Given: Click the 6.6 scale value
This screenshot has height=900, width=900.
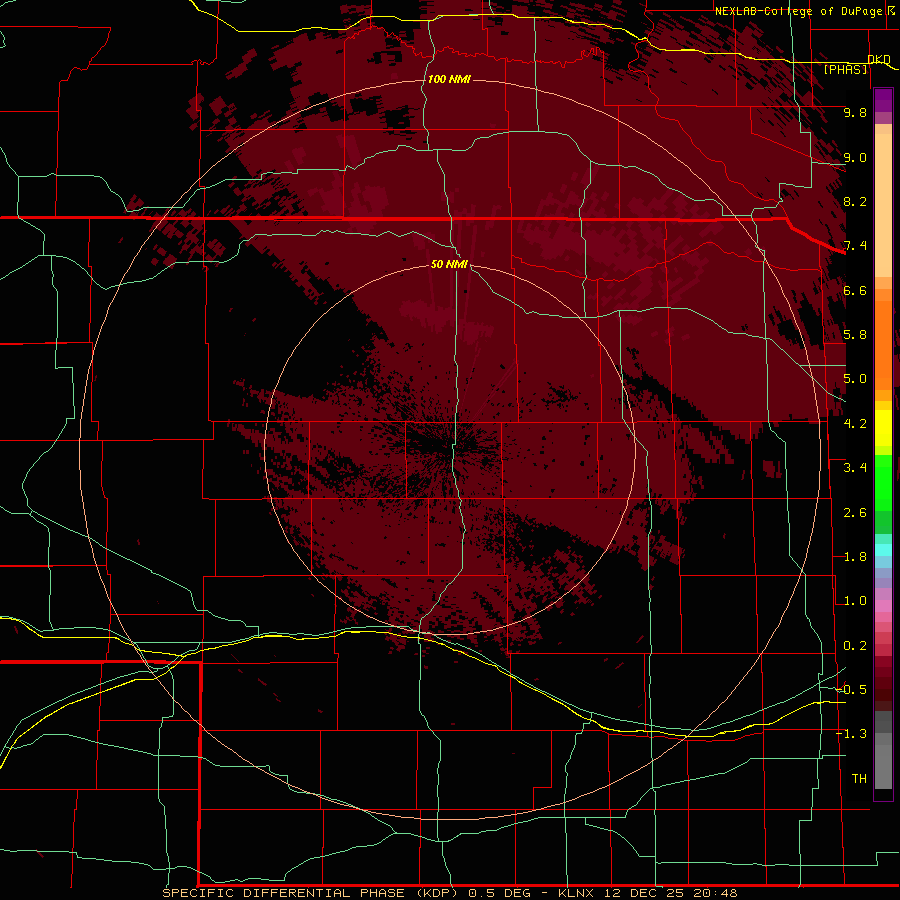Looking at the screenshot, I should pyautogui.click(x=855, y=290).
